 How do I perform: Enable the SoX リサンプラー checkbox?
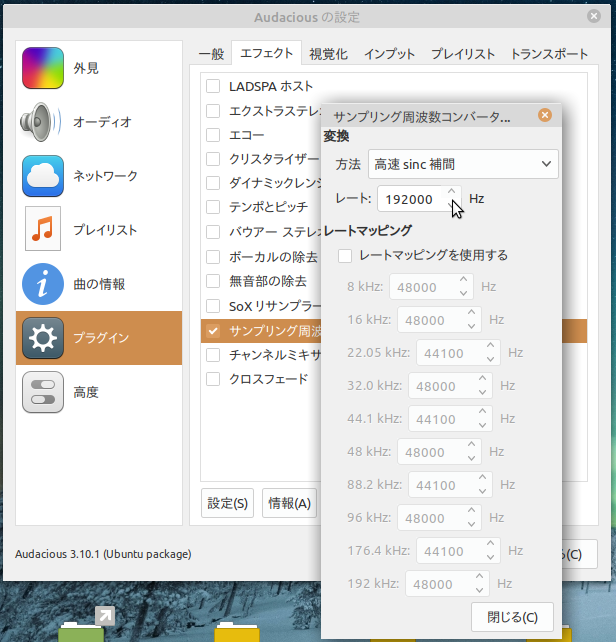pos(213,306)
